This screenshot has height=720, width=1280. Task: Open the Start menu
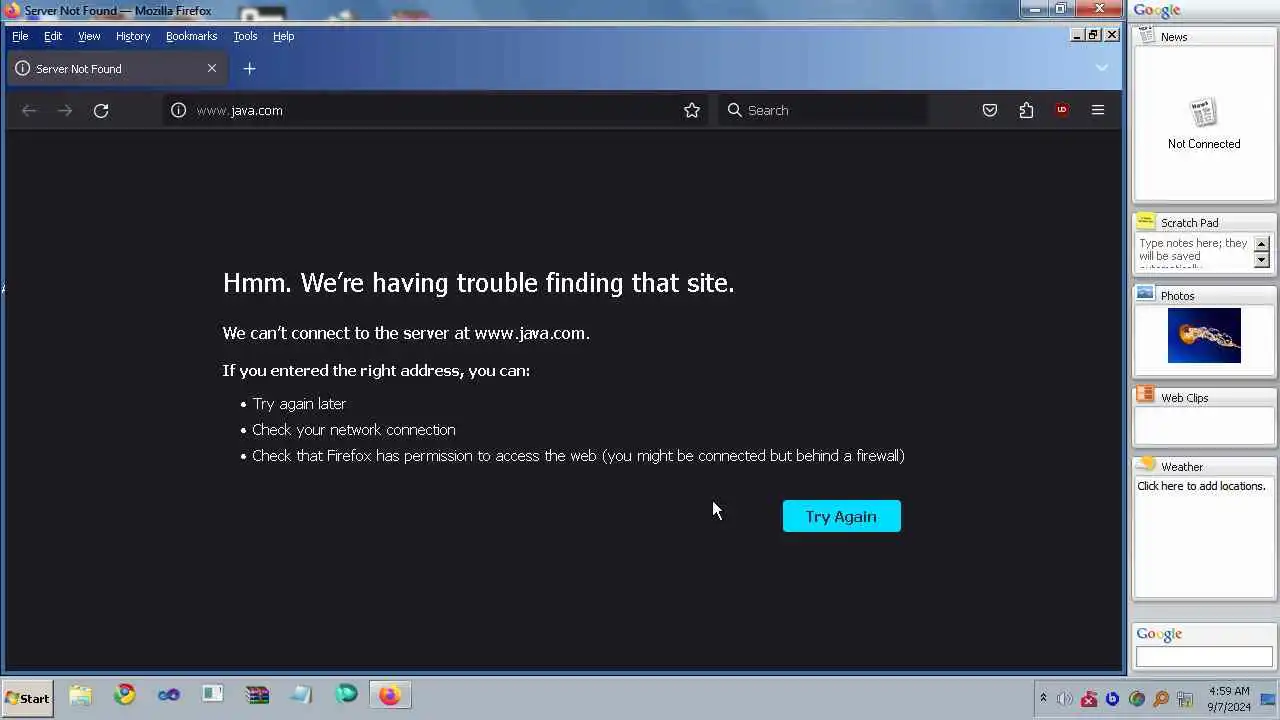tap(27, 698)
